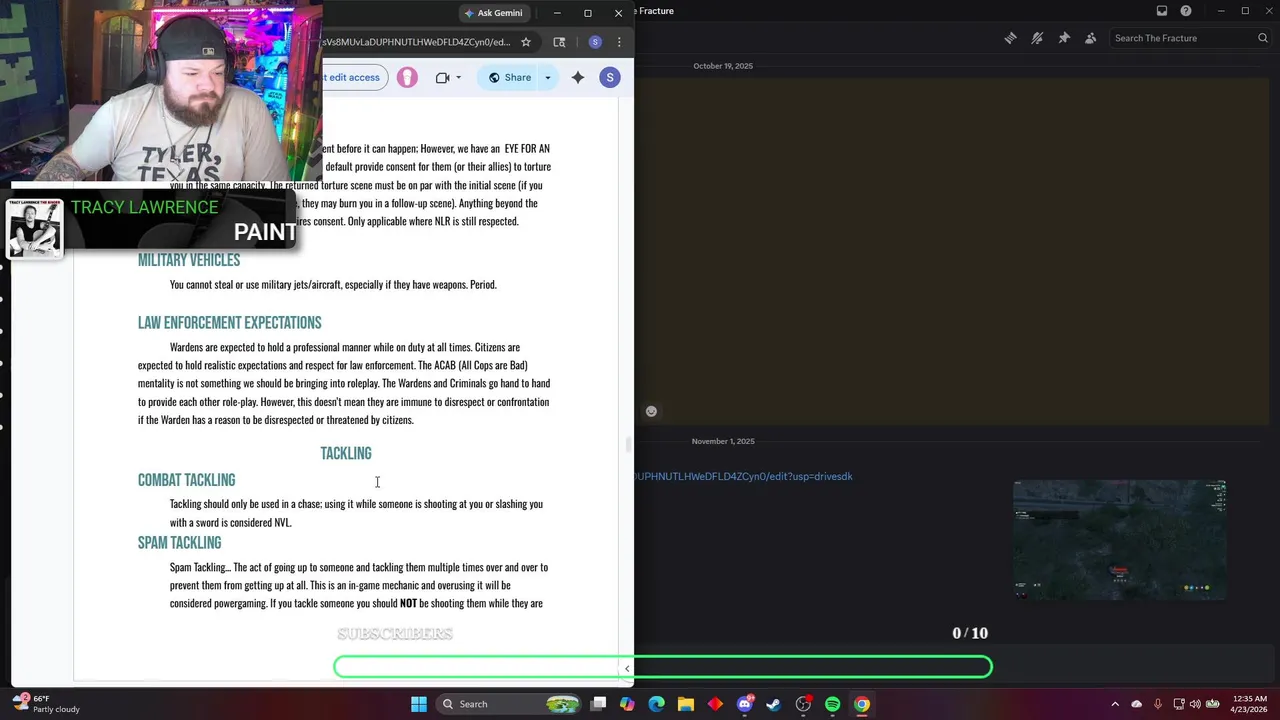Click the COMBAT TACKLING heading
Screen dimensions: 1280x720
click(x=187, y=481)
